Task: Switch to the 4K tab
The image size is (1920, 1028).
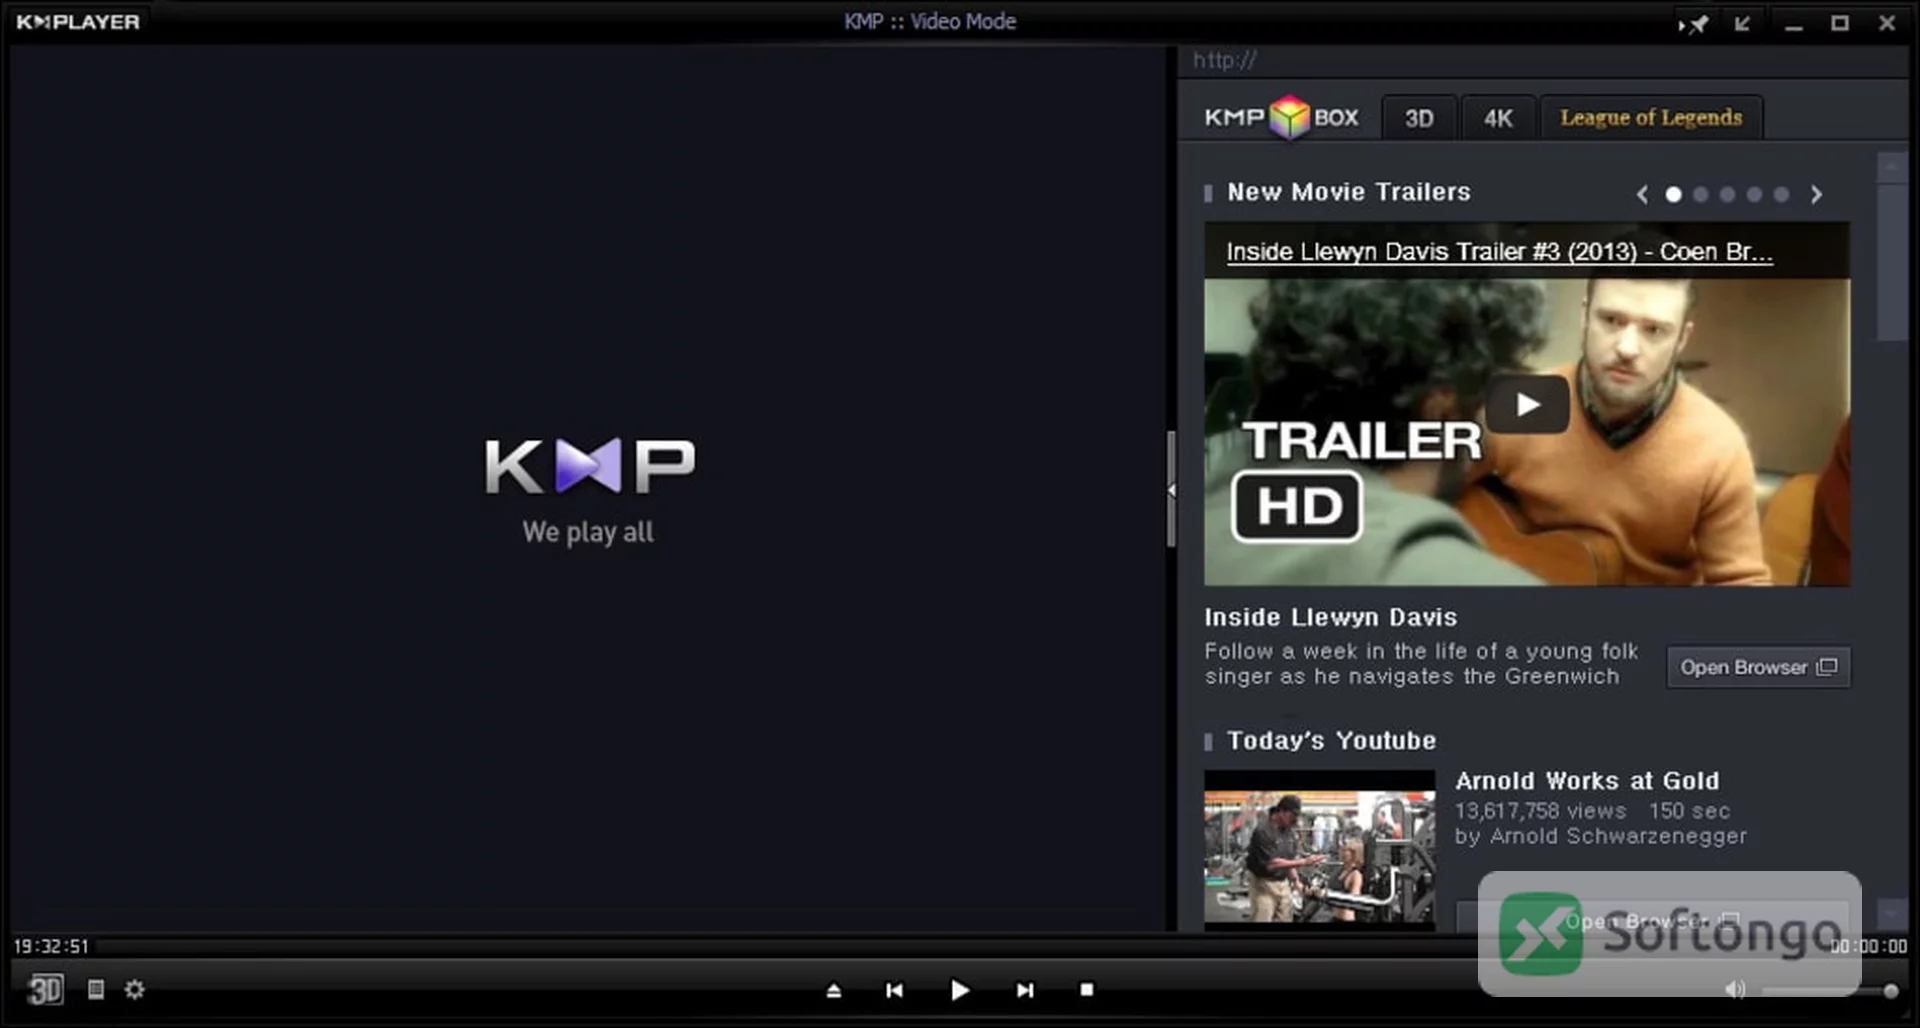Action: tap(1498, 118)
